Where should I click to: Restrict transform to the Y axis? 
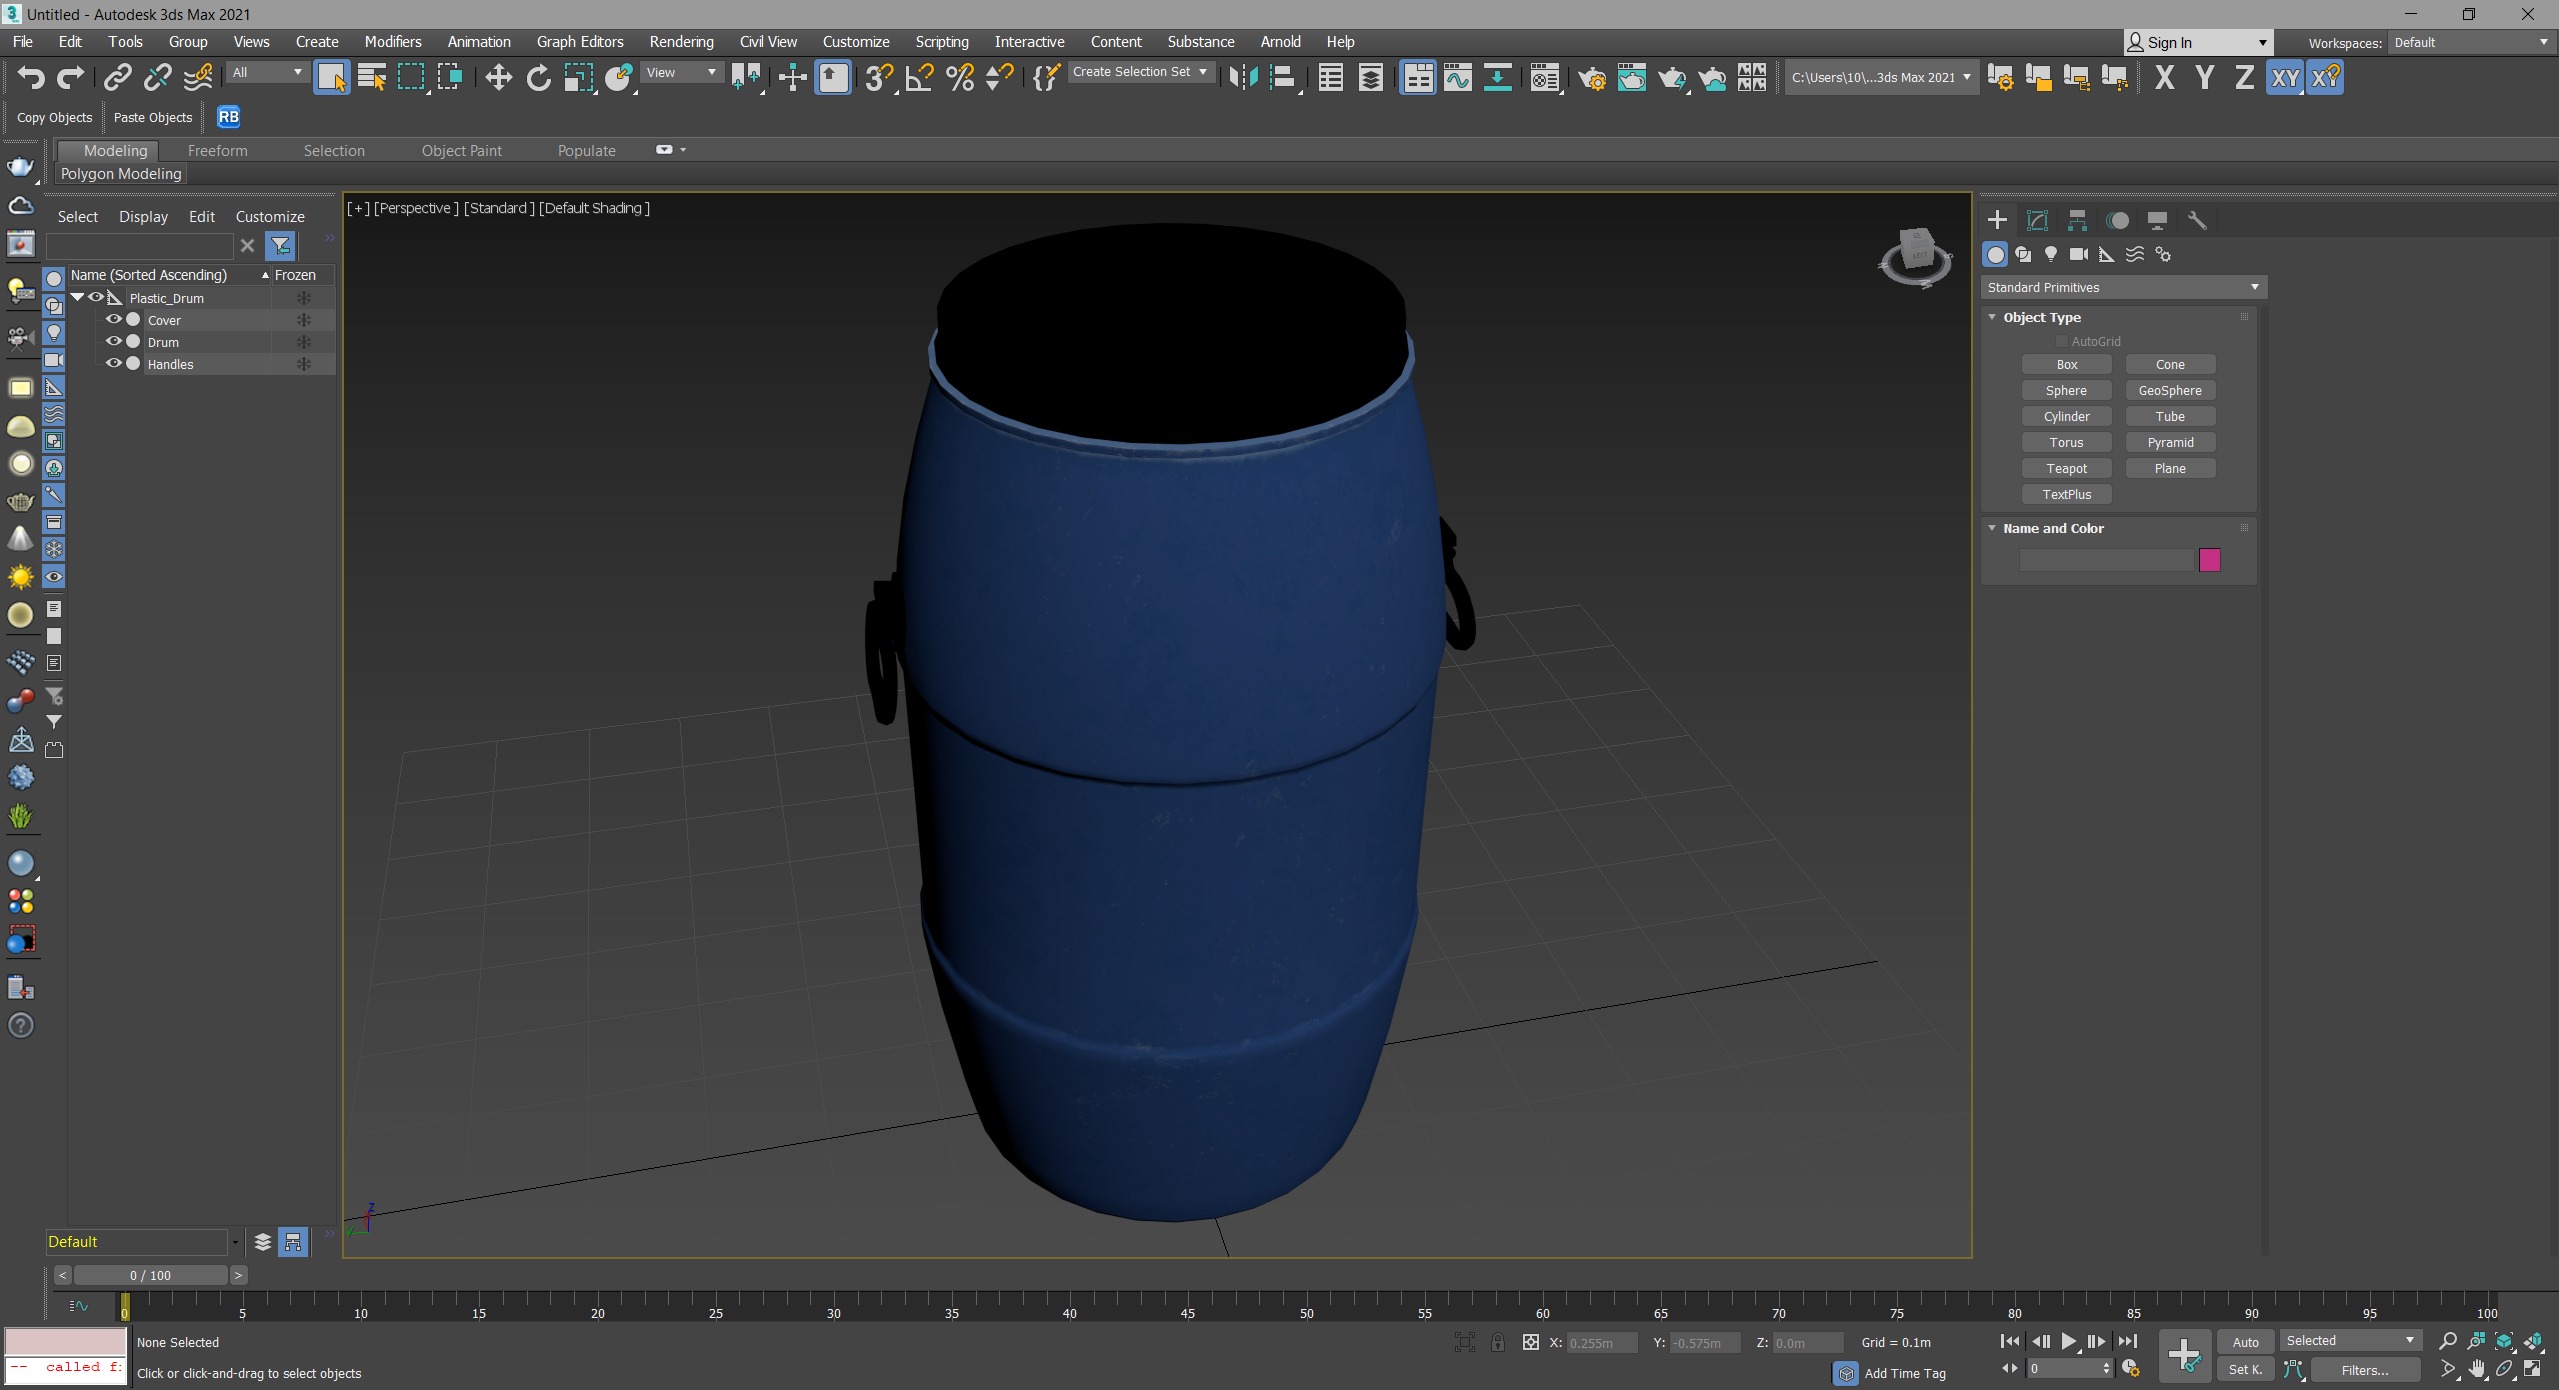click(2205, 78)
